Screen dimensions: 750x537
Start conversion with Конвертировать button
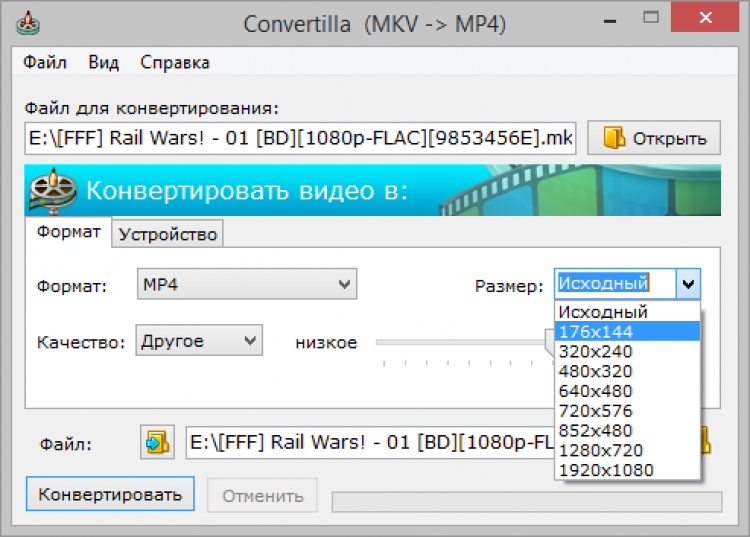[110, 494]
